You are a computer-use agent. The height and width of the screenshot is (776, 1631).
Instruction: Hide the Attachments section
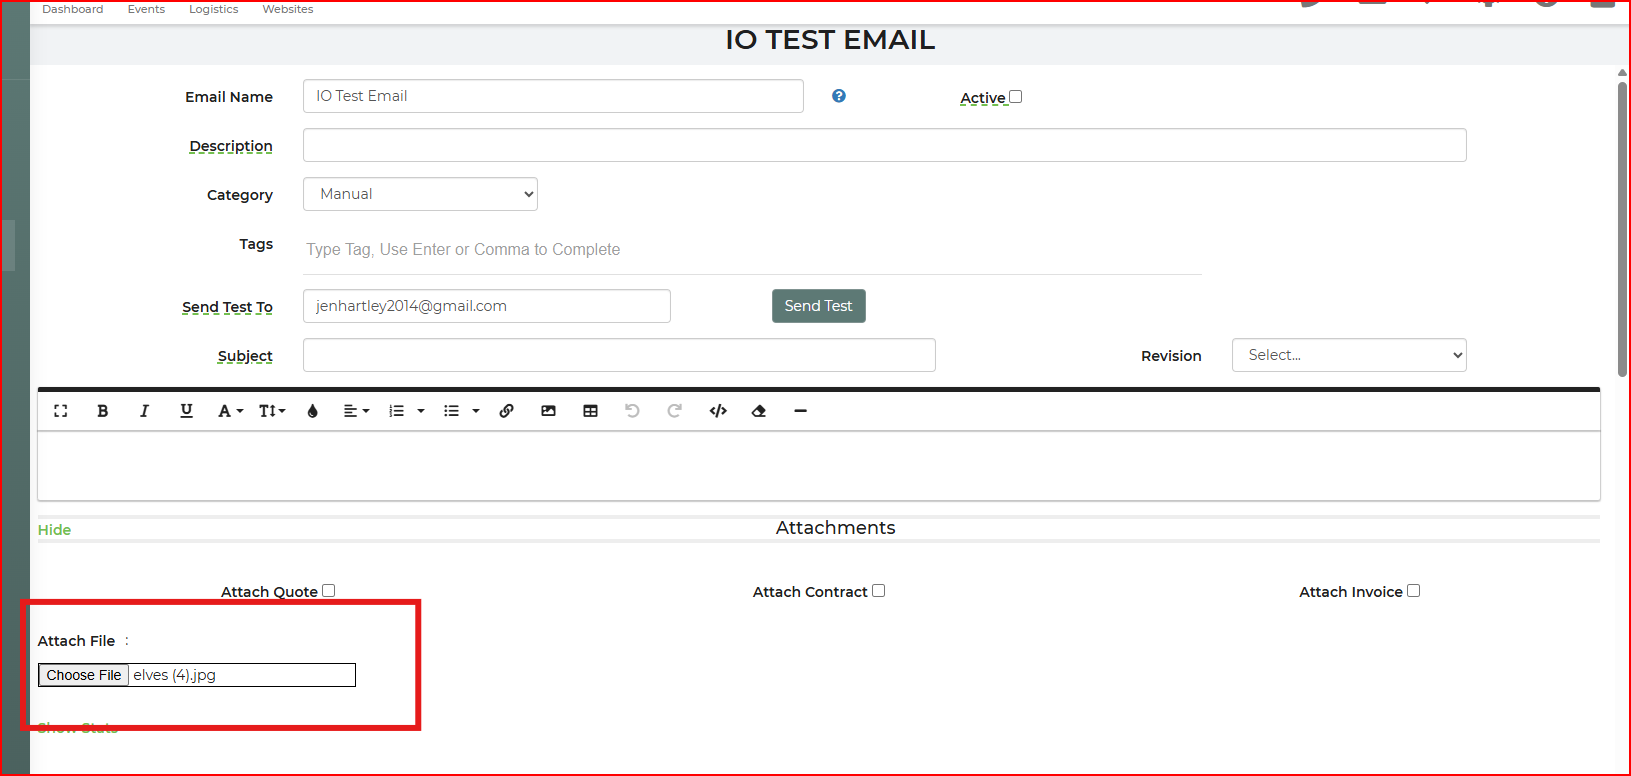pos(54,530)
